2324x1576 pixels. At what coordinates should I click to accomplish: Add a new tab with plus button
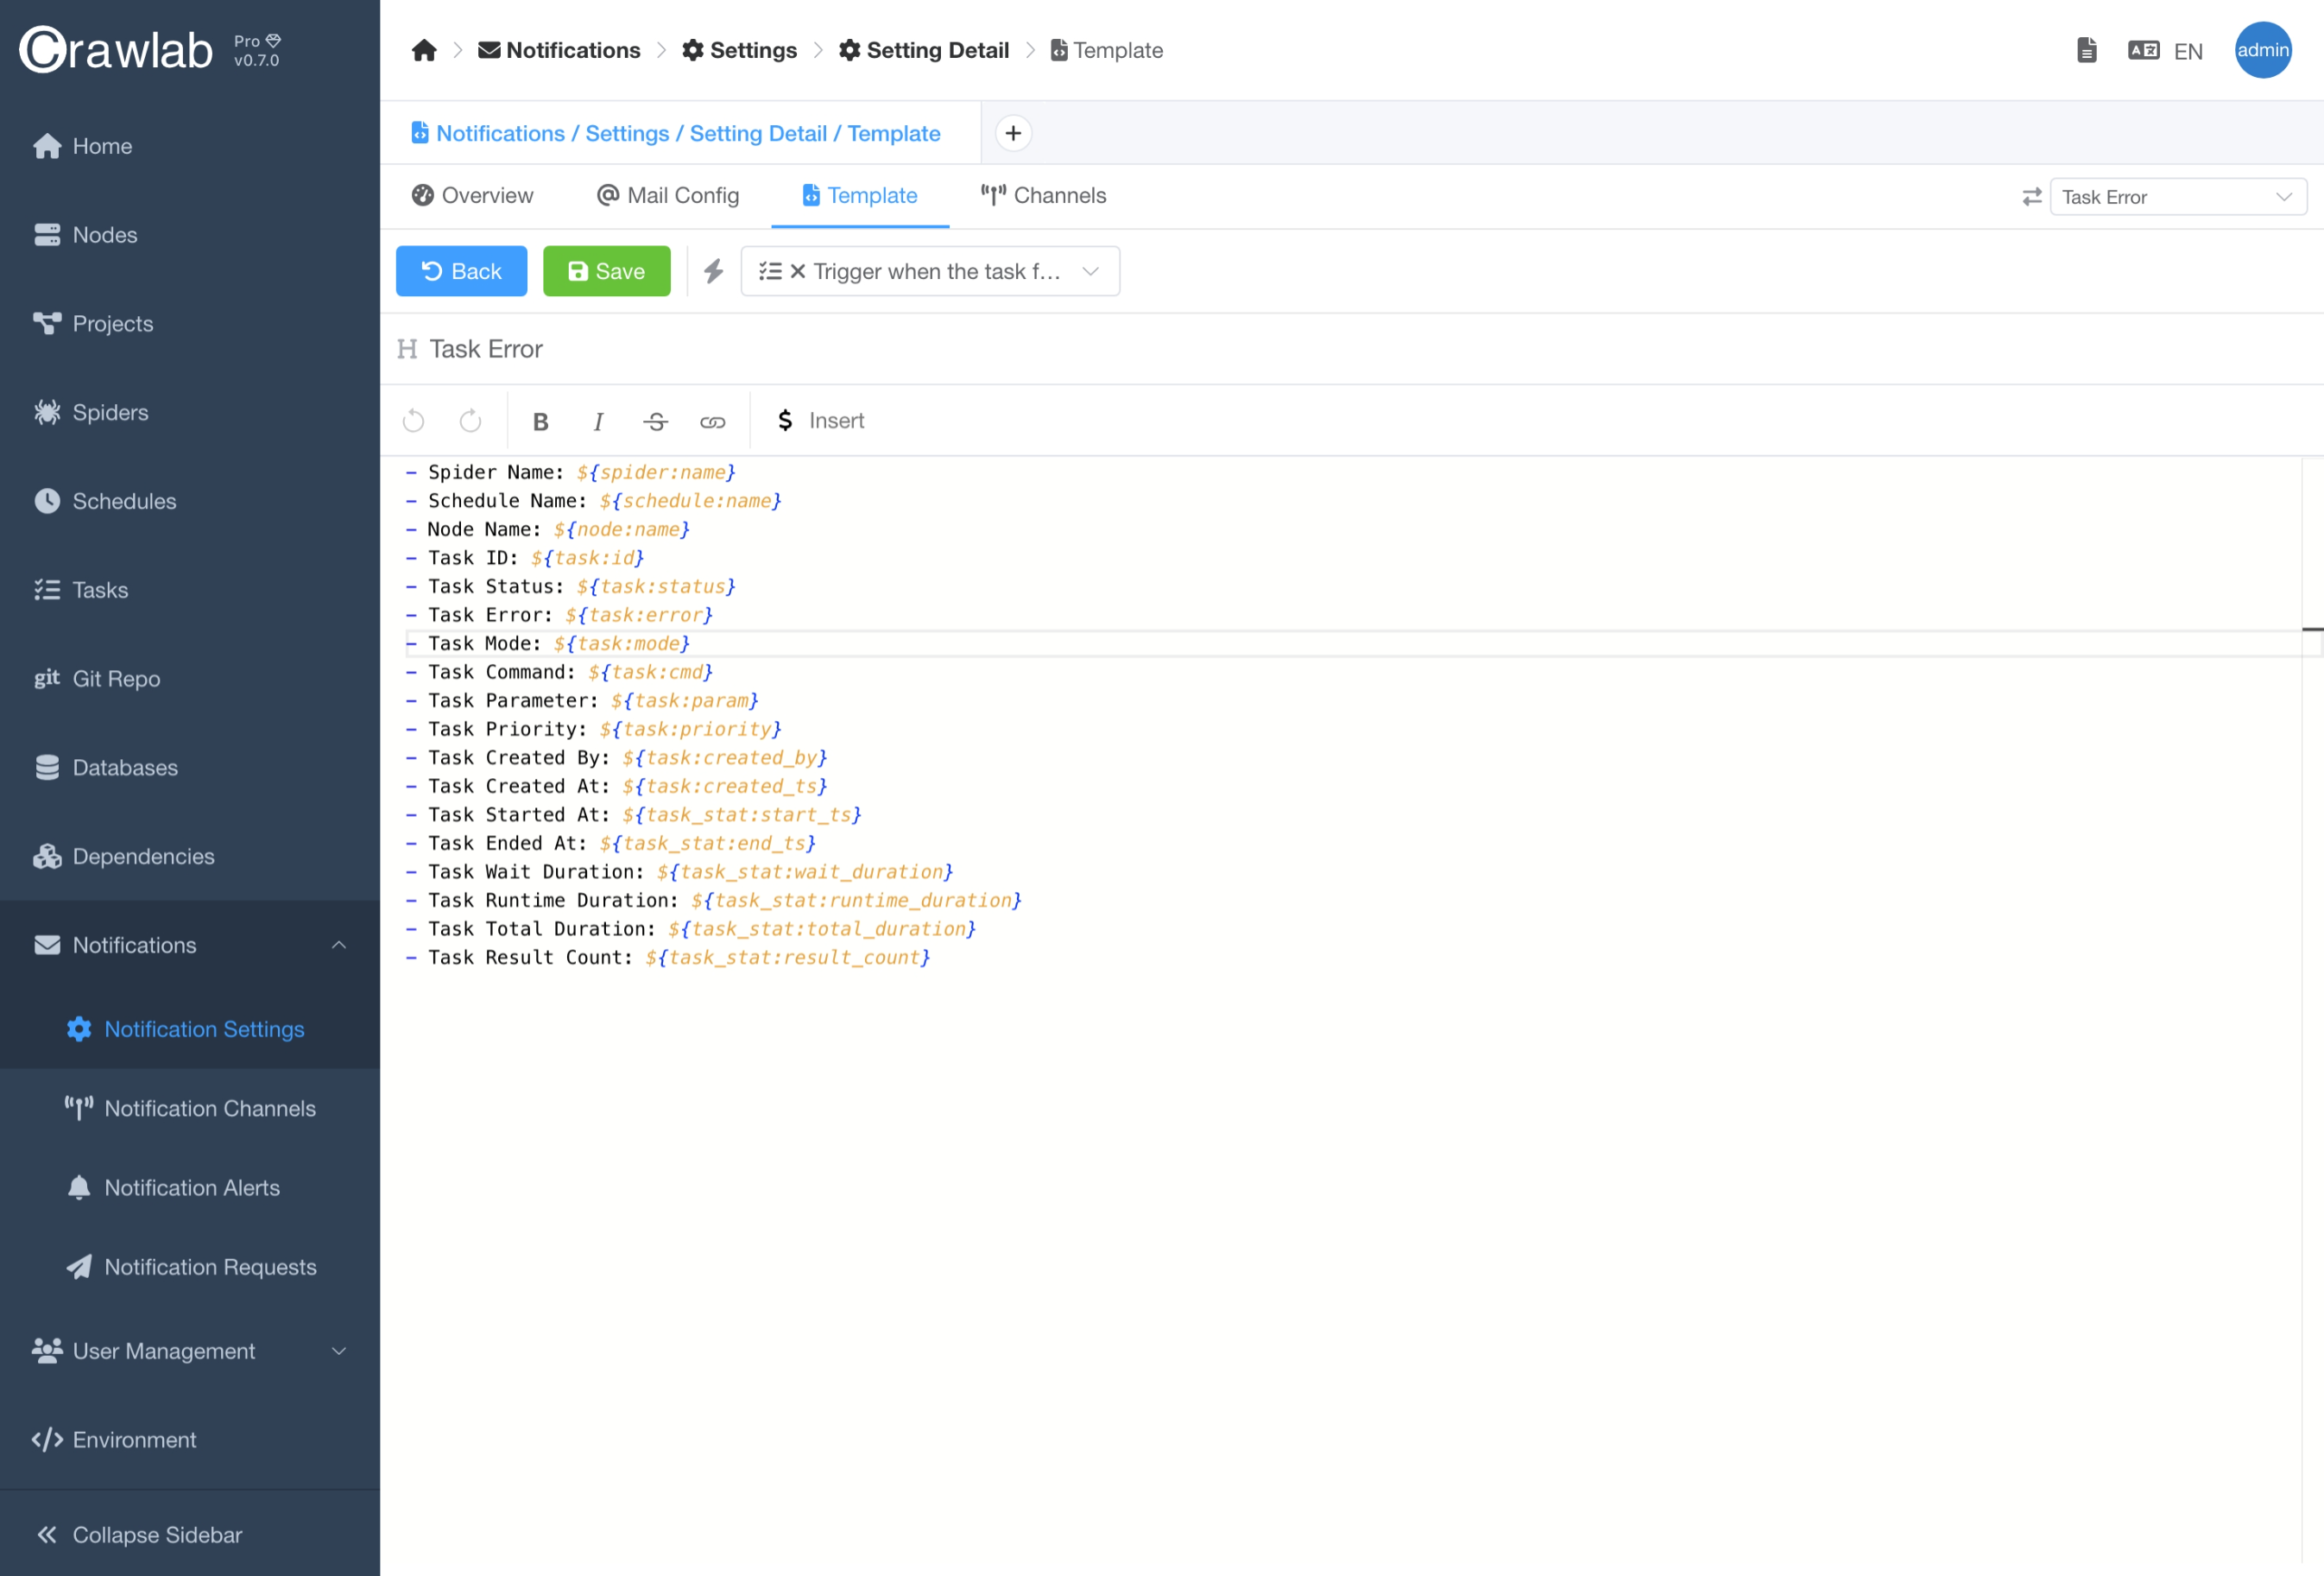[x=1013, y=133]
